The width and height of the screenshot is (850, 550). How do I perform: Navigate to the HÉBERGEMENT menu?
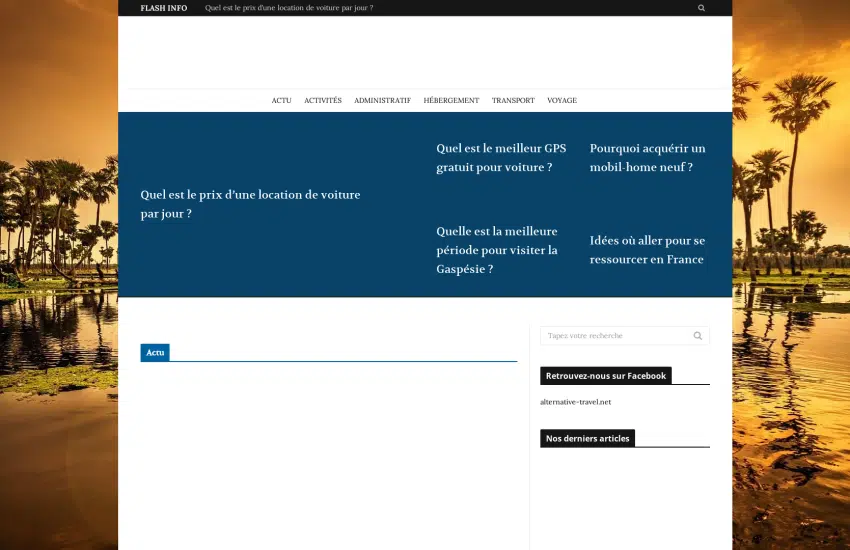(x=451, y=100)
